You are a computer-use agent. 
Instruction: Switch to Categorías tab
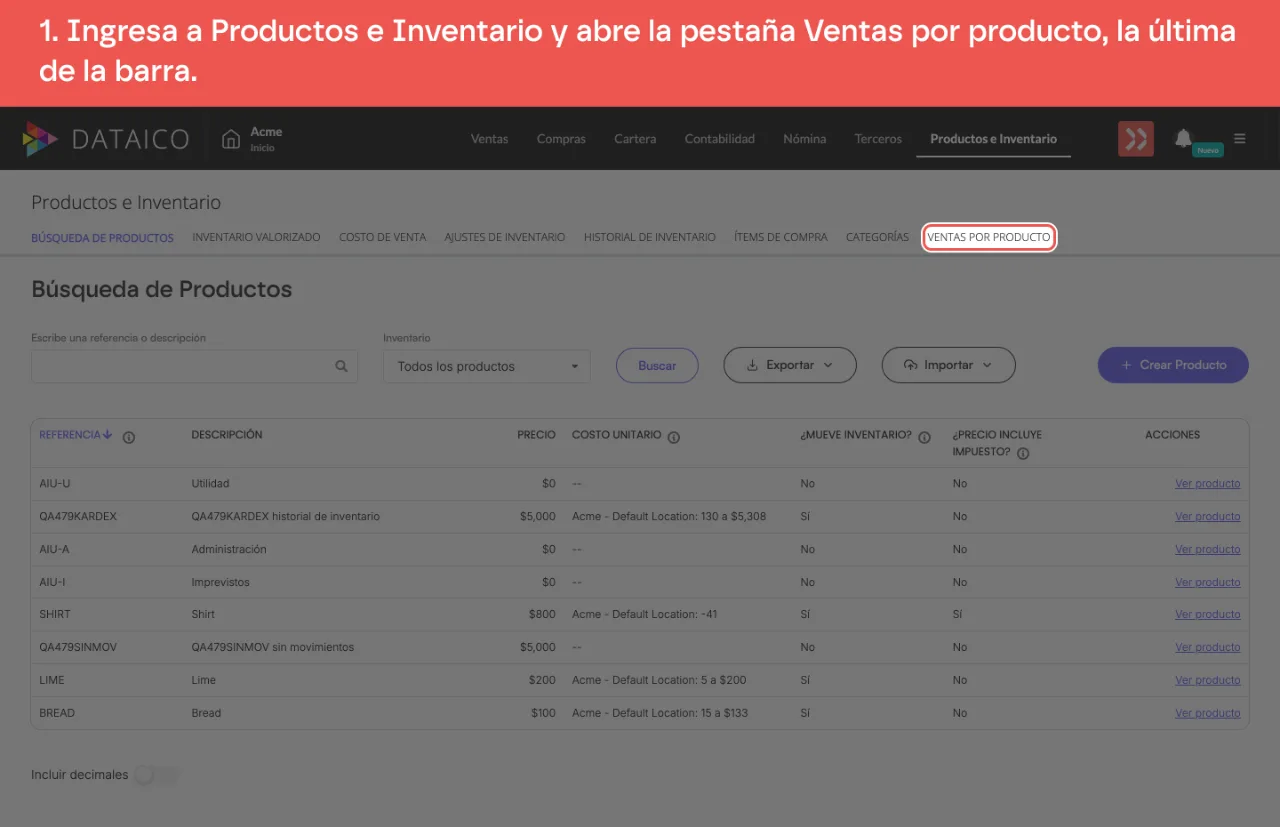tap(877, 238)
